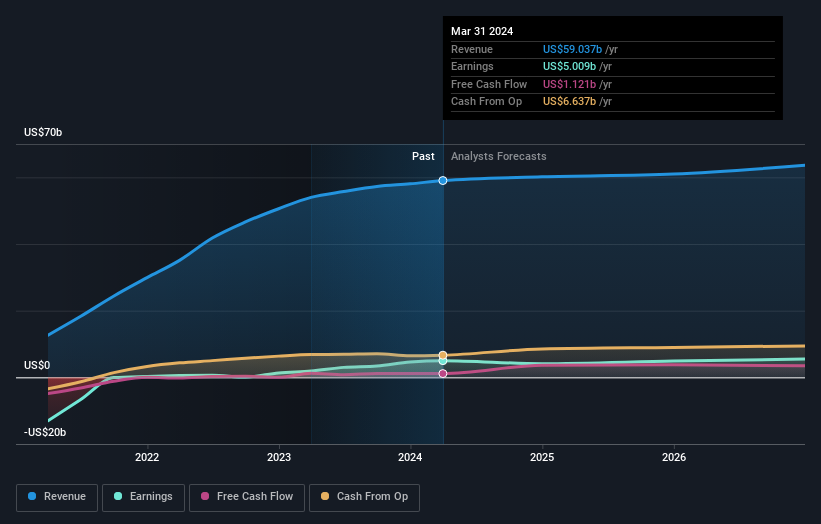Select the 2022 x-axis label

[147, 457]
